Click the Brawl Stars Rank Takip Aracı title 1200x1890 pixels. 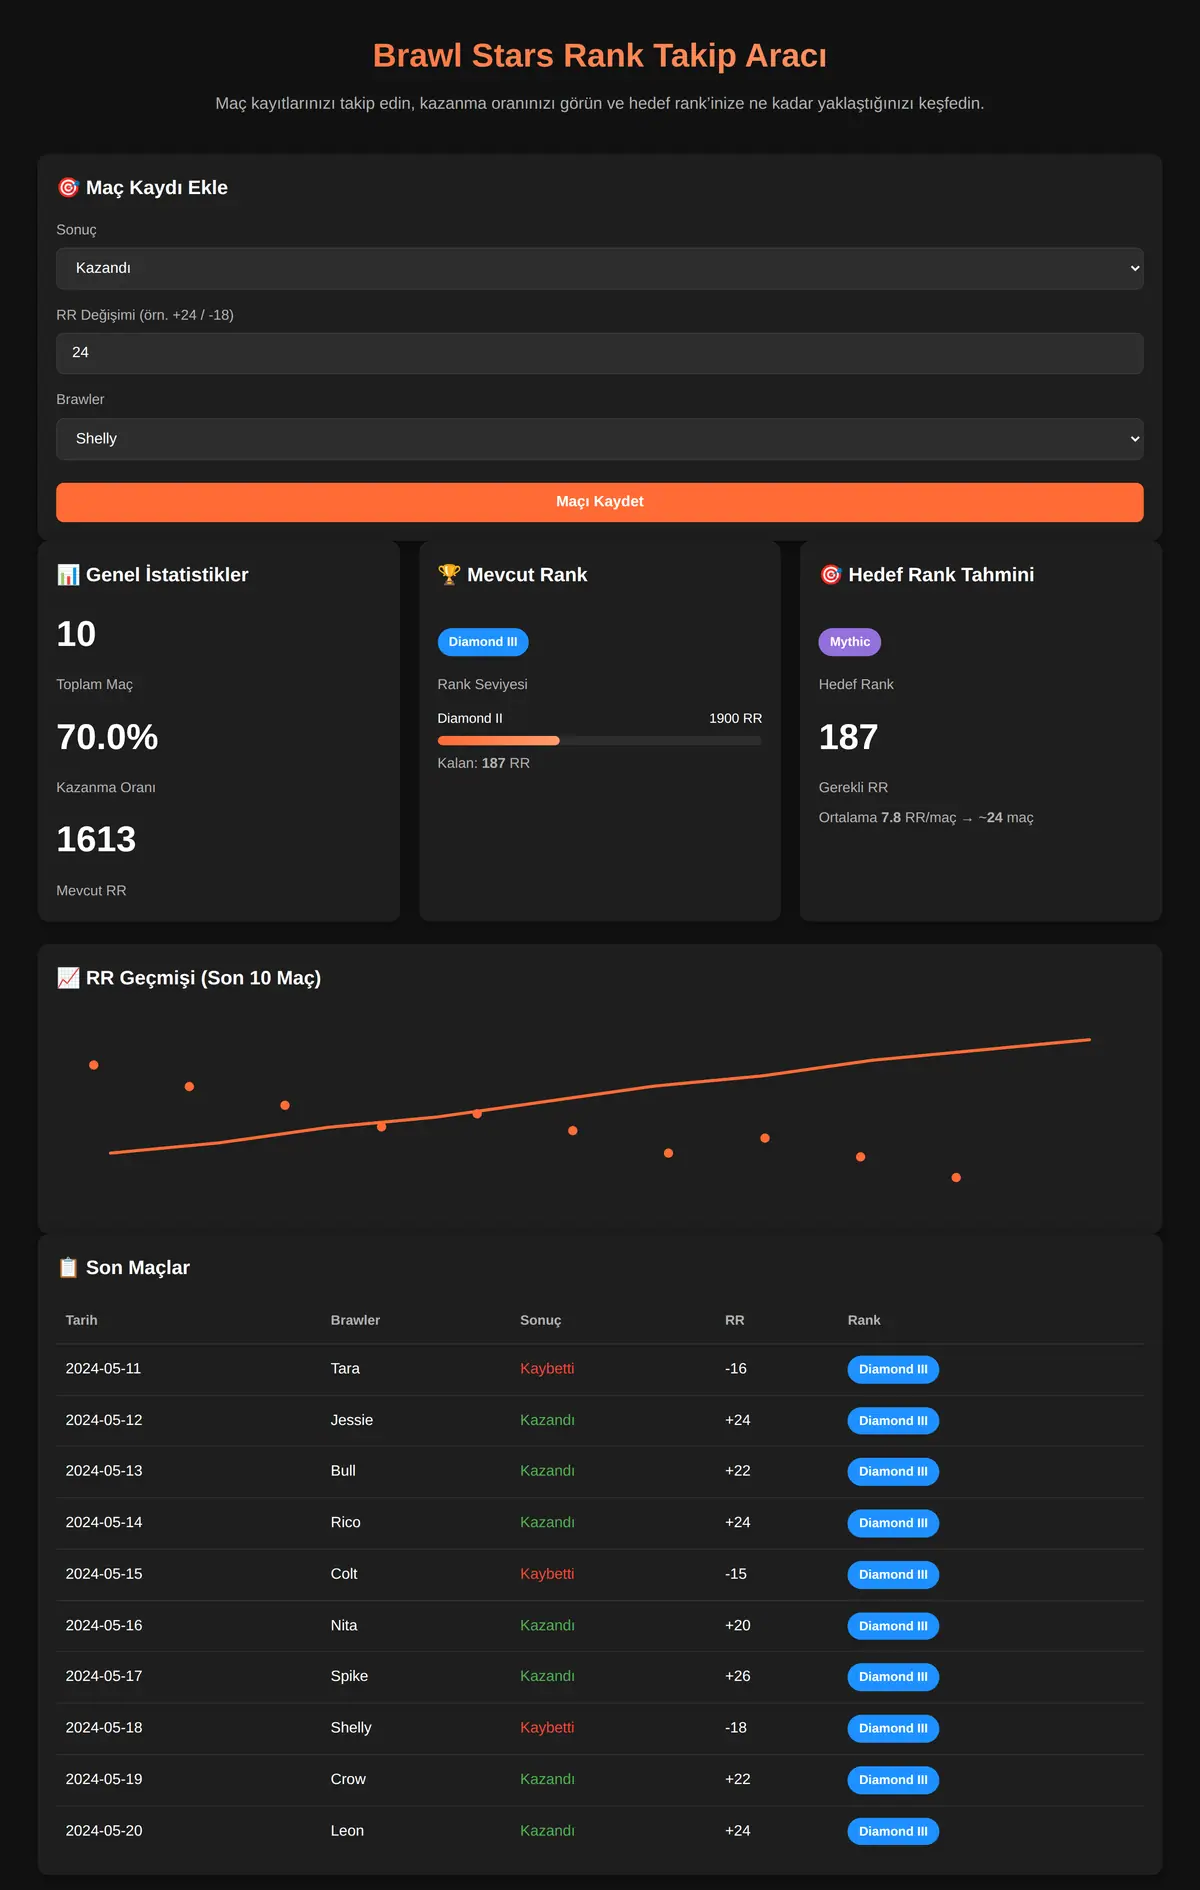pyautogui.click(x=600, y=56)
